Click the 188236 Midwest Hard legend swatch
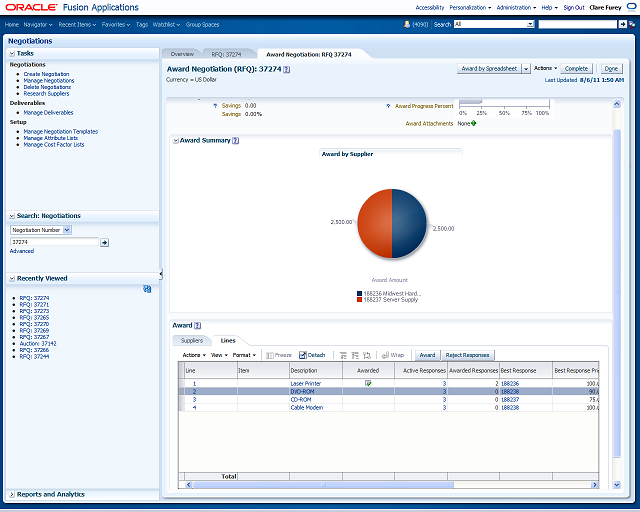 [359, 294]
